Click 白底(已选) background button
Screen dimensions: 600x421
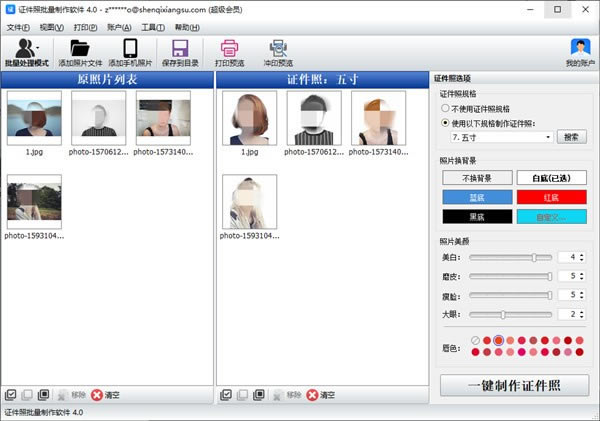pyautogui.click(x=551, y=178)
